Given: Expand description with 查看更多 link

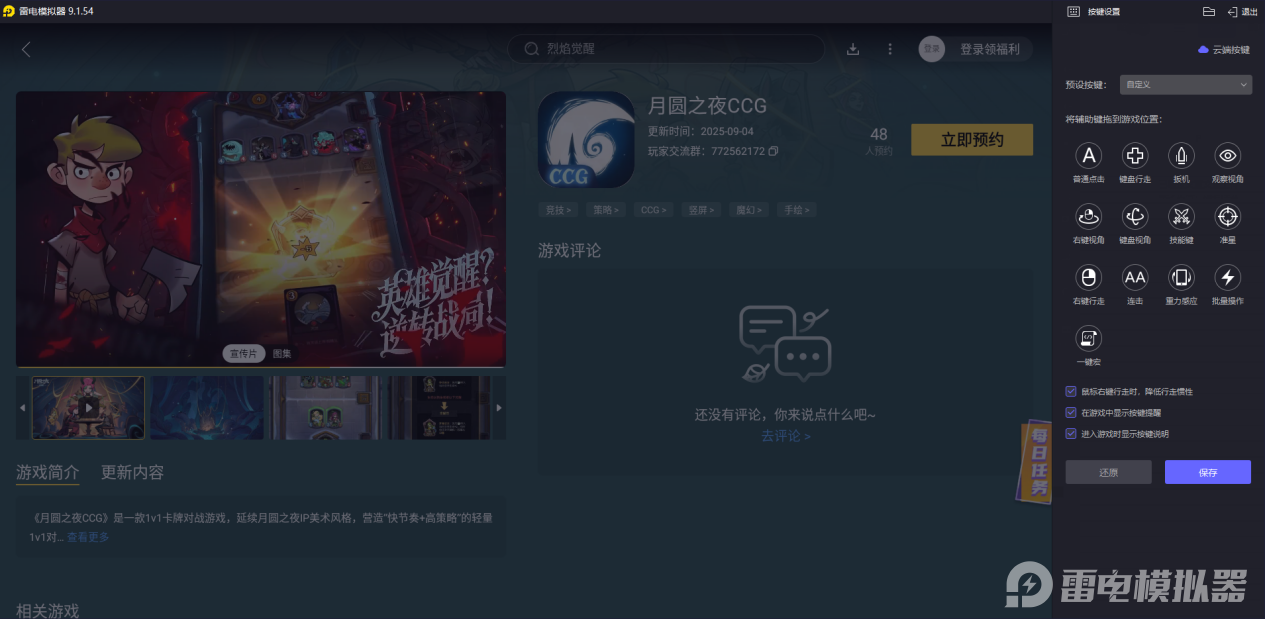Looking at the screenshot, I should coord(88,537).
